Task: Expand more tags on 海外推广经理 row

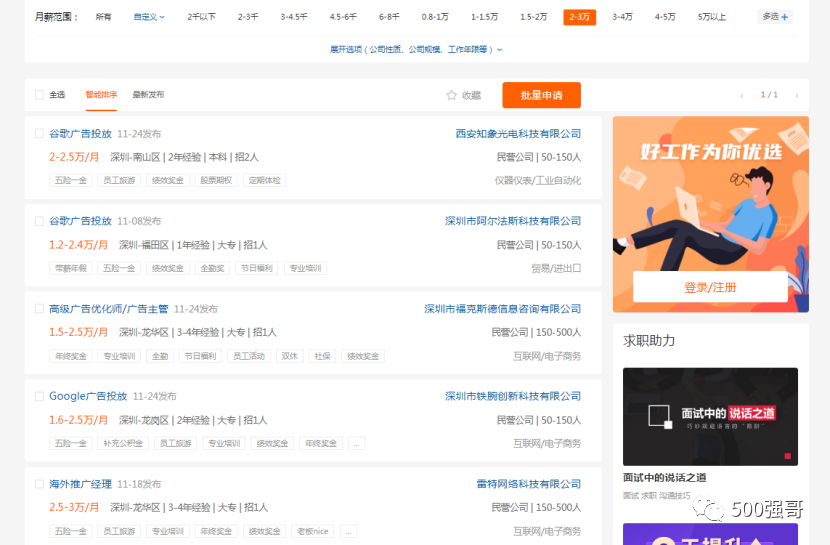Action: click(x=348, y=531)
